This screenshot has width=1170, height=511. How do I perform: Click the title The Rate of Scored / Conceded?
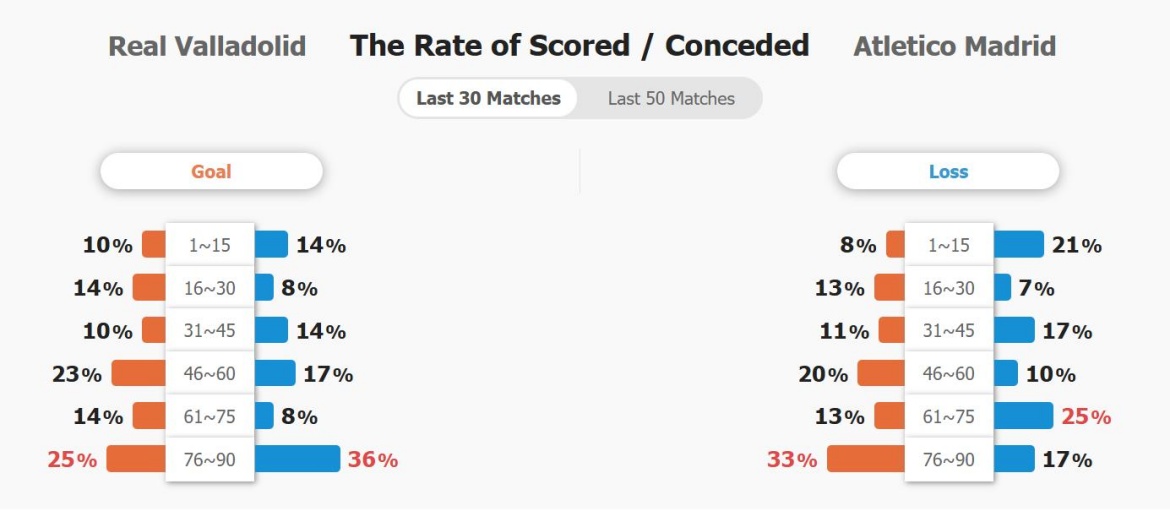(580, 46)
